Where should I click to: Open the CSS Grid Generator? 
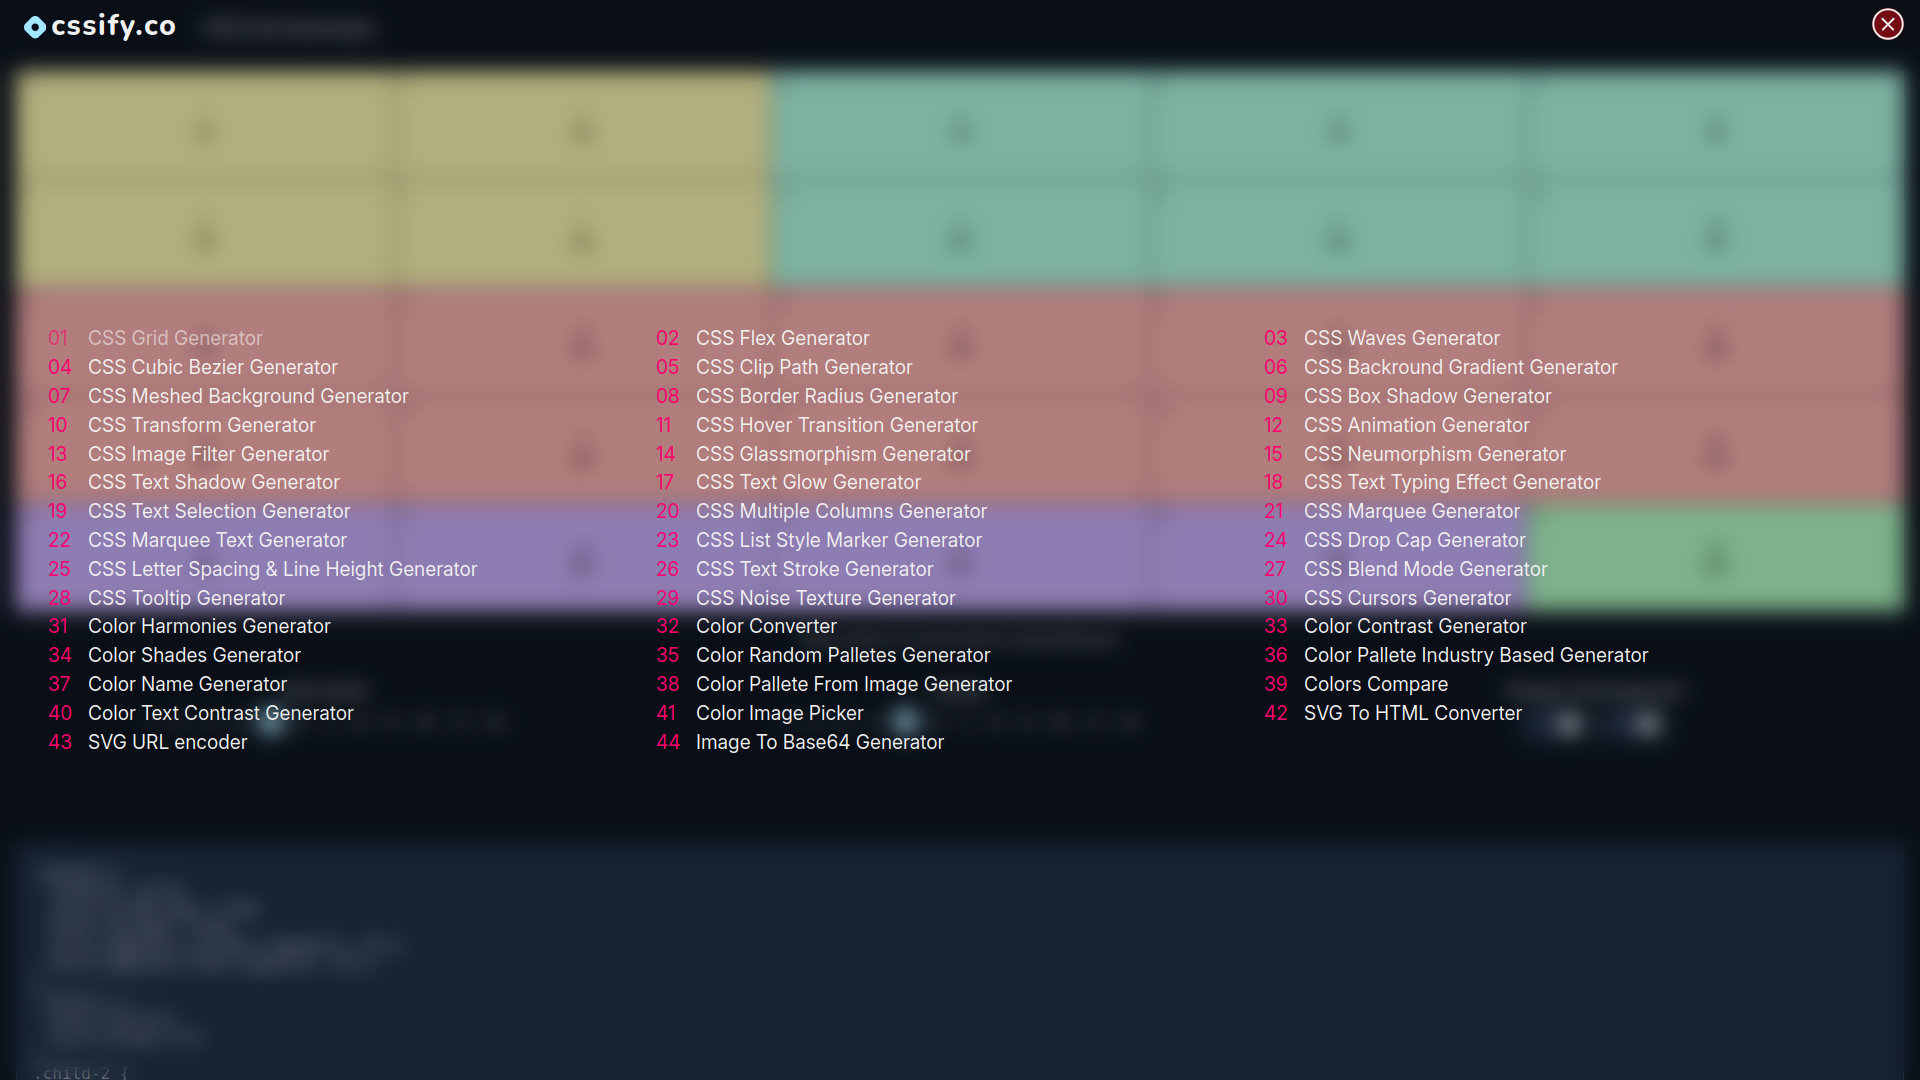175,338
